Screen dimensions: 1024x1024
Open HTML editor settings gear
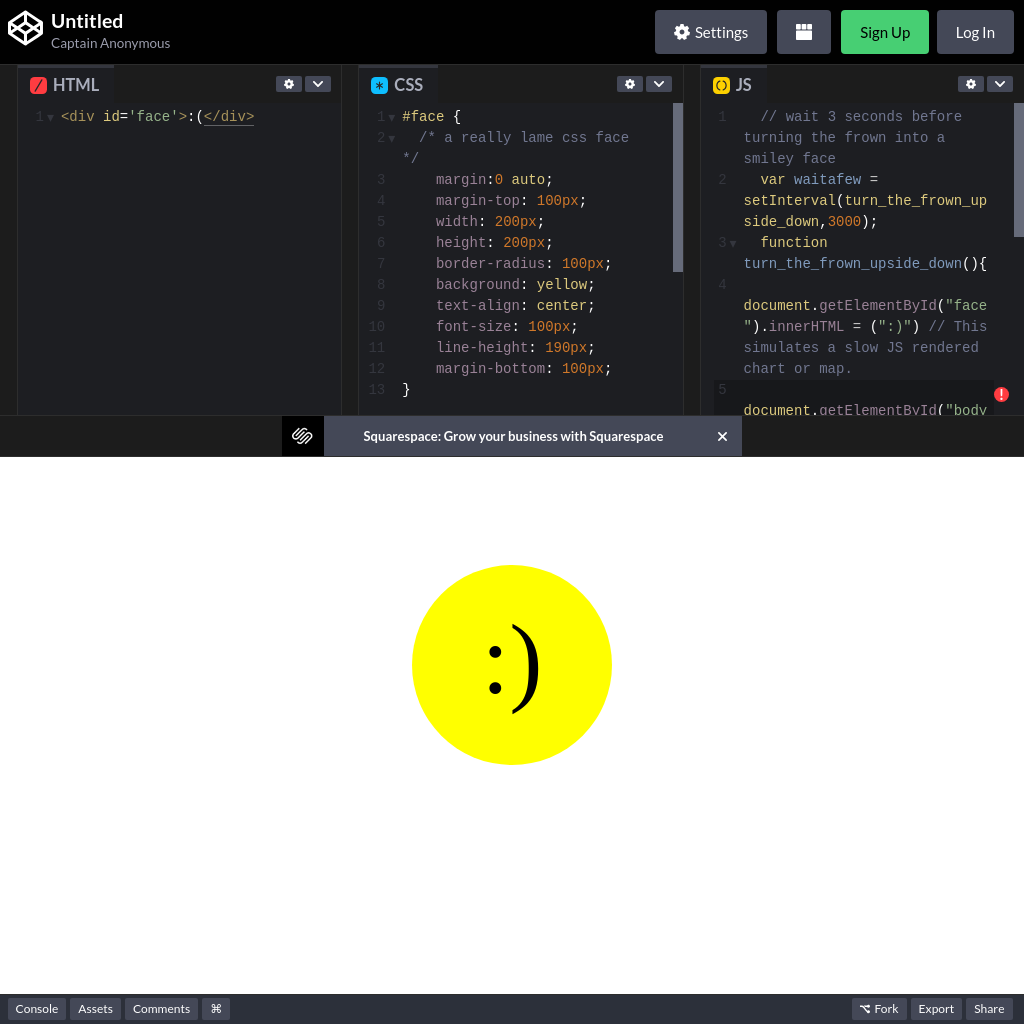[x=289, y=84]
